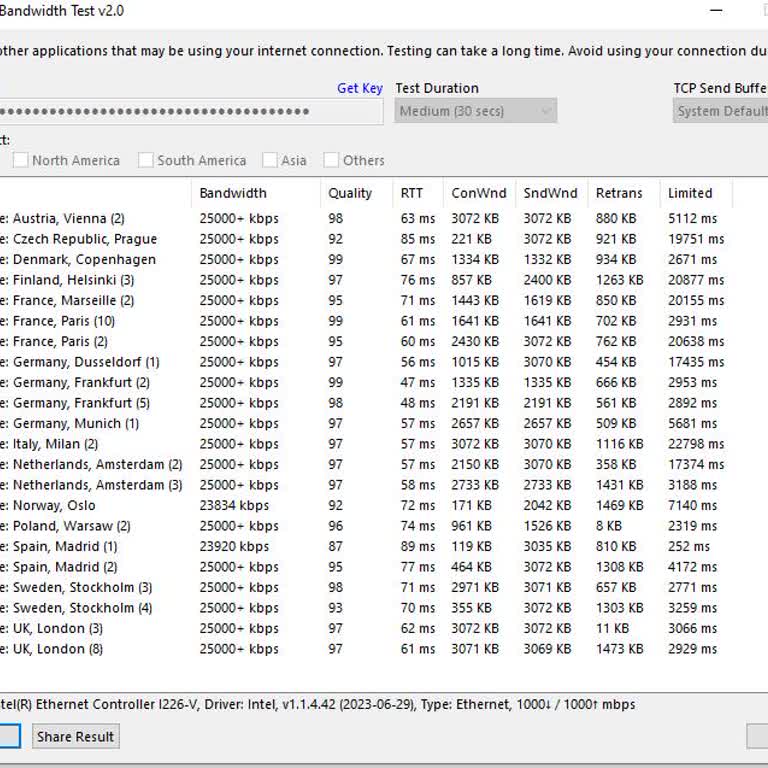Toggle the North America checkbox
768x768 pixels.
coord(20,160)
